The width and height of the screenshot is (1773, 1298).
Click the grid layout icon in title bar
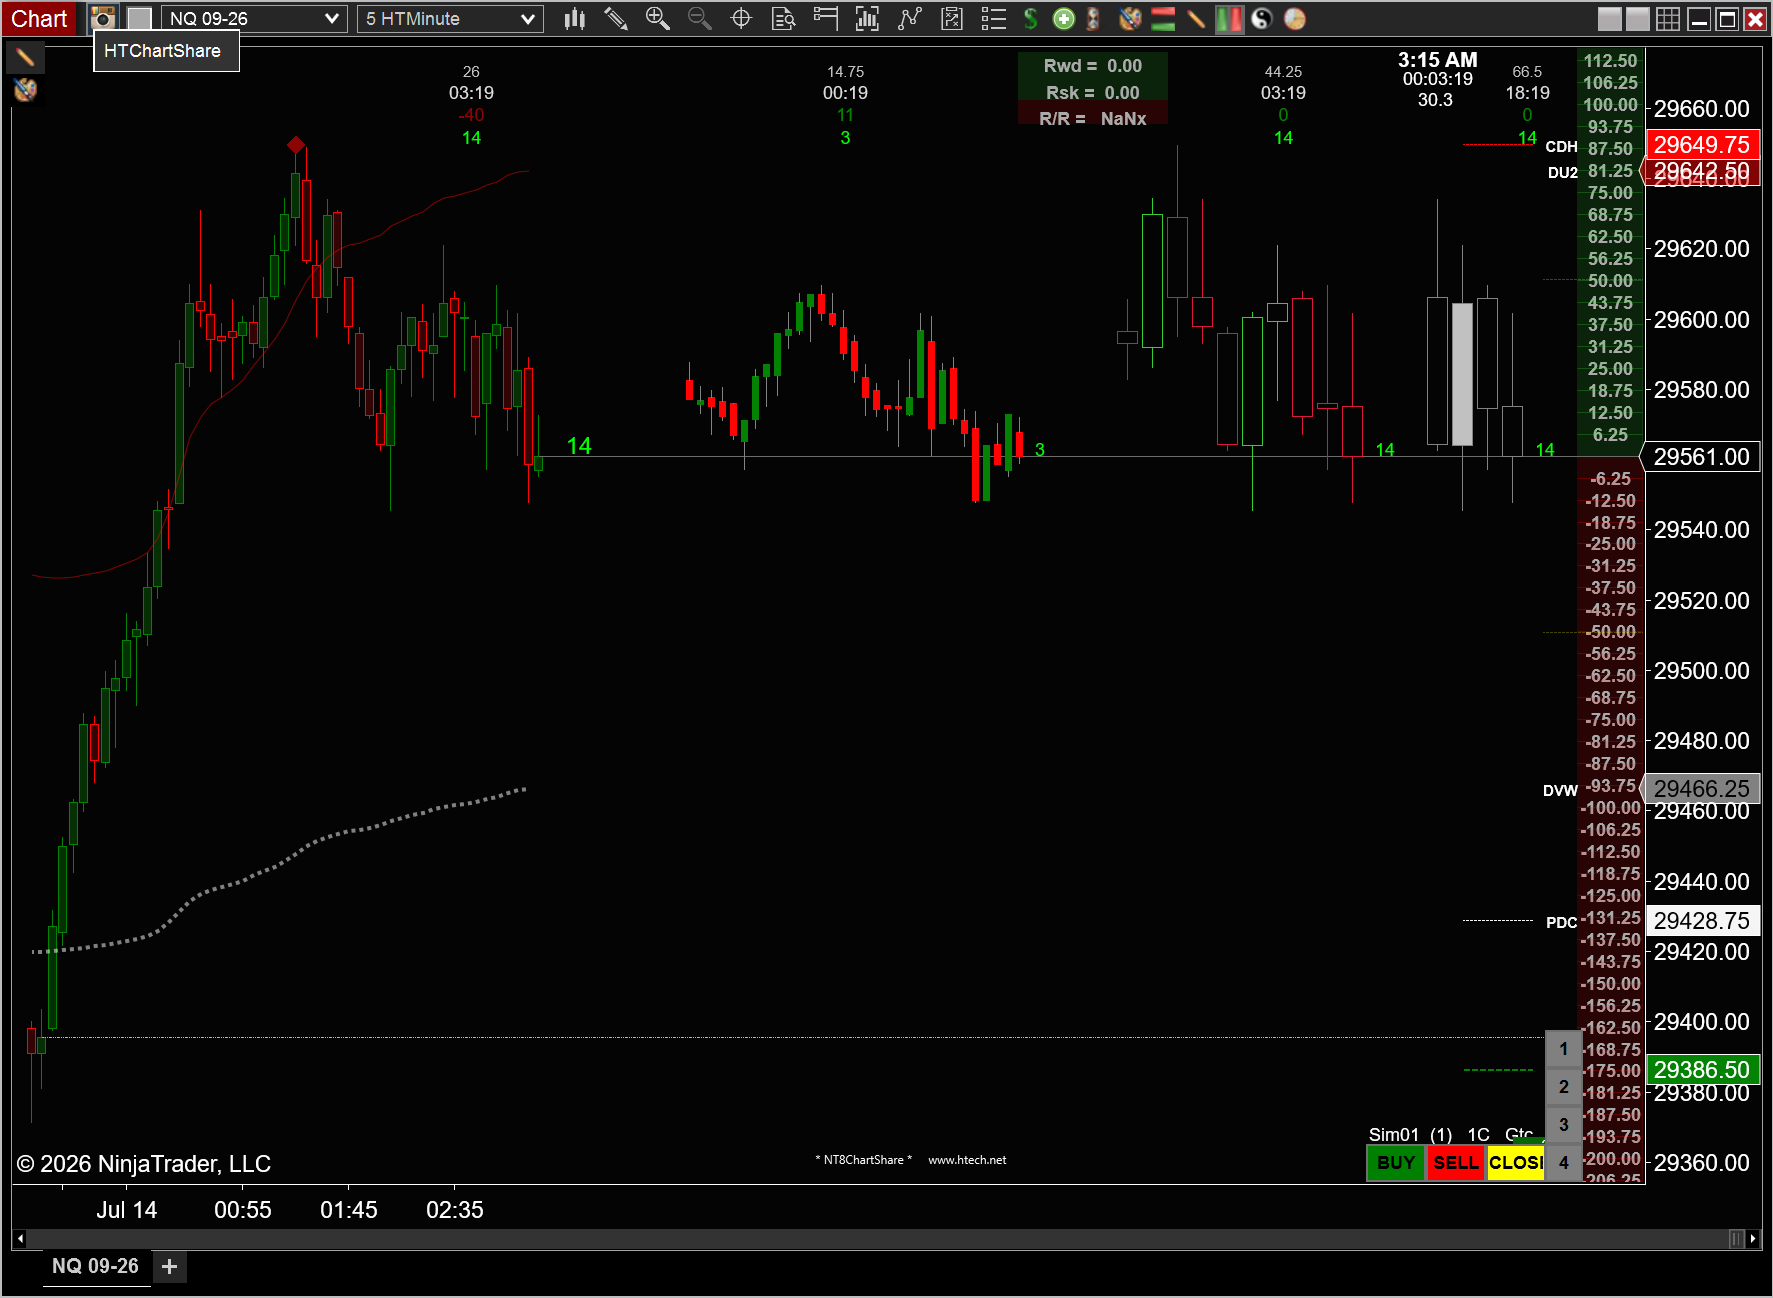(1668, 18)
